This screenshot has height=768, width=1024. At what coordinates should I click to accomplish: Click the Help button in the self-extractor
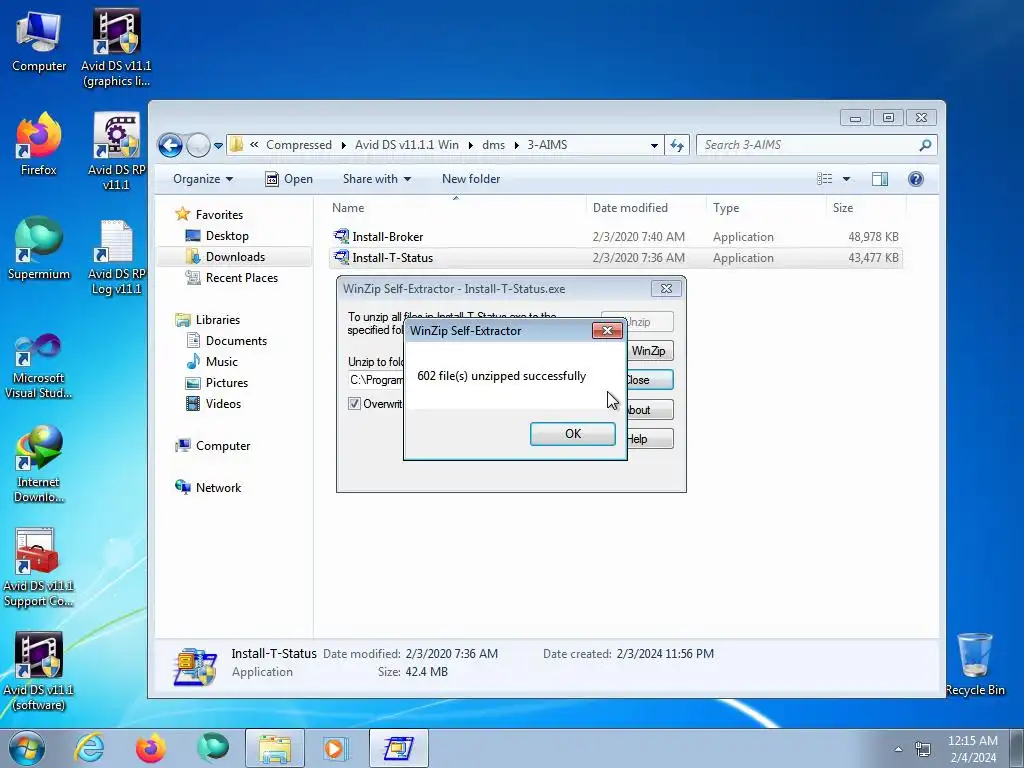coord(649,439)
